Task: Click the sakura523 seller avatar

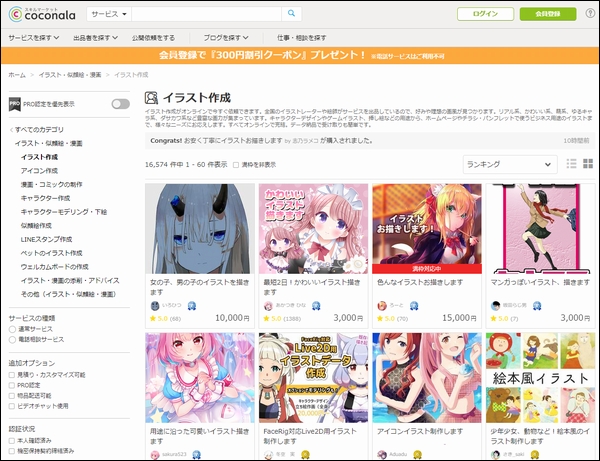Action: click(155, 454)
